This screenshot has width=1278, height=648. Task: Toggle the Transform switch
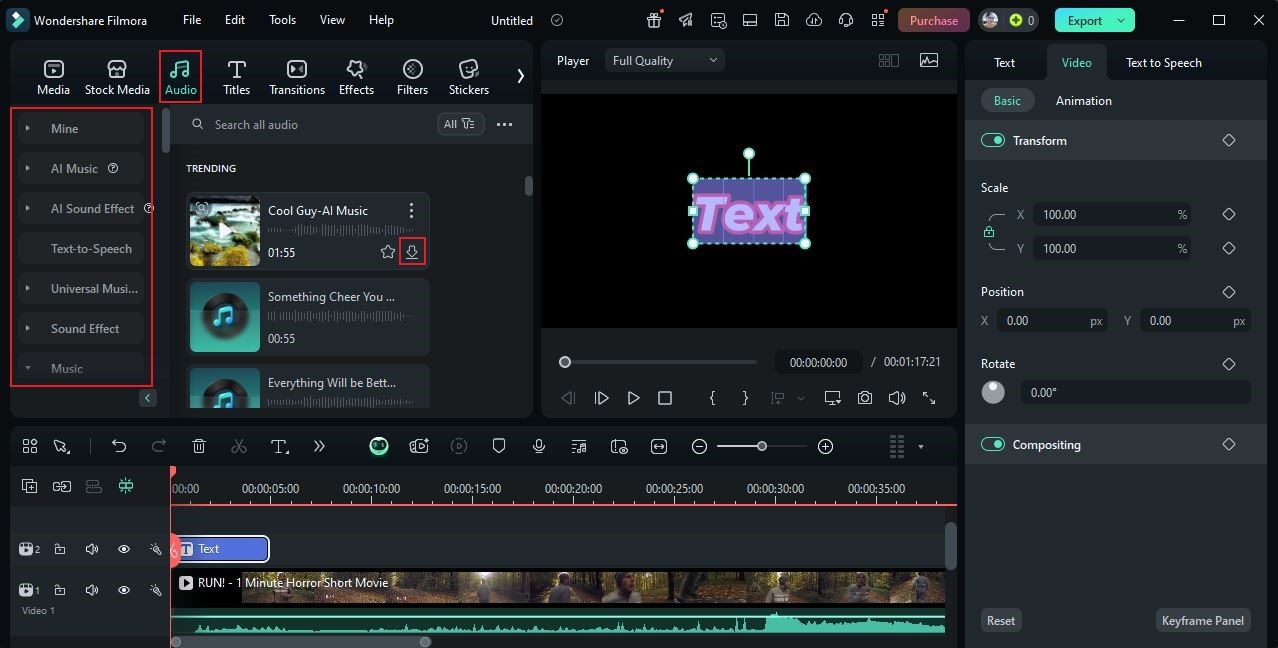pos(992,141)
